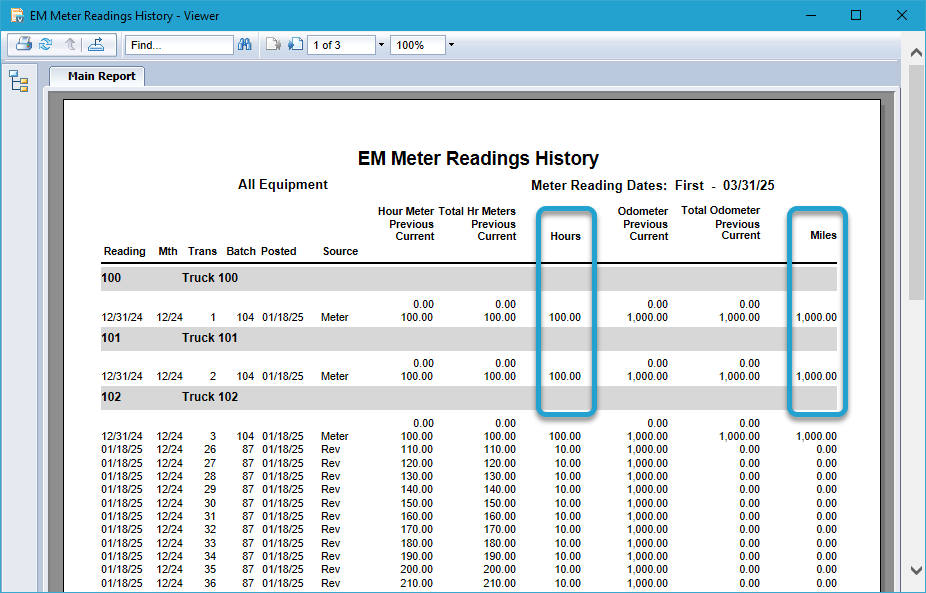Click the 'Mth' column header
Image resolution: width=926 pixels, height=593 pixels.
pos(168,251)
